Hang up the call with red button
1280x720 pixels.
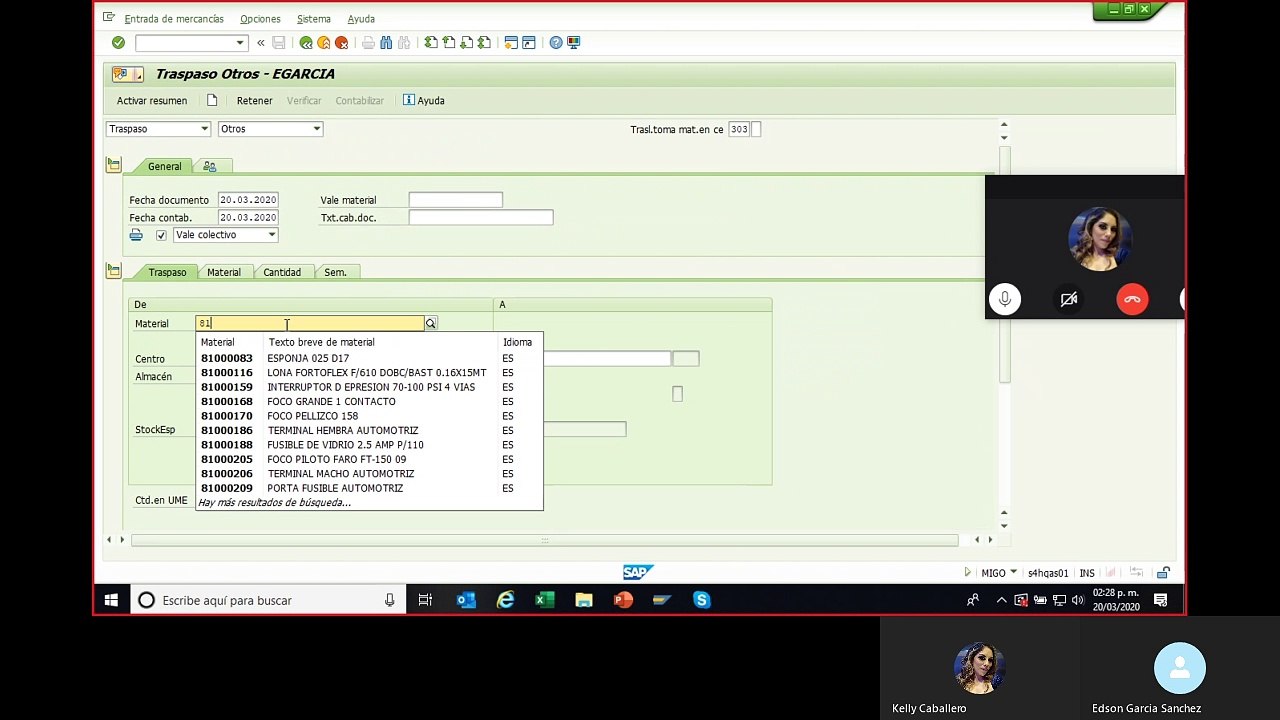[1132, 299]
